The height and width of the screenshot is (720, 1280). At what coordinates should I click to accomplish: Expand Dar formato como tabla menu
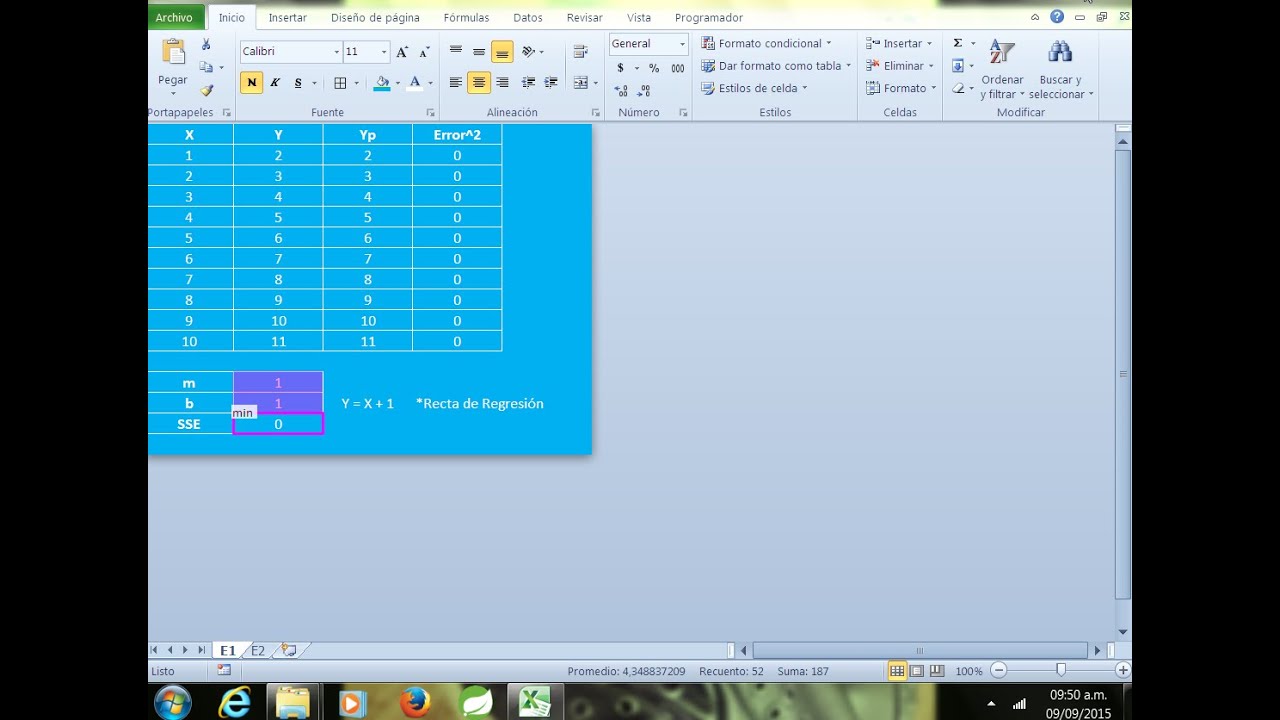tap(775, 66)
